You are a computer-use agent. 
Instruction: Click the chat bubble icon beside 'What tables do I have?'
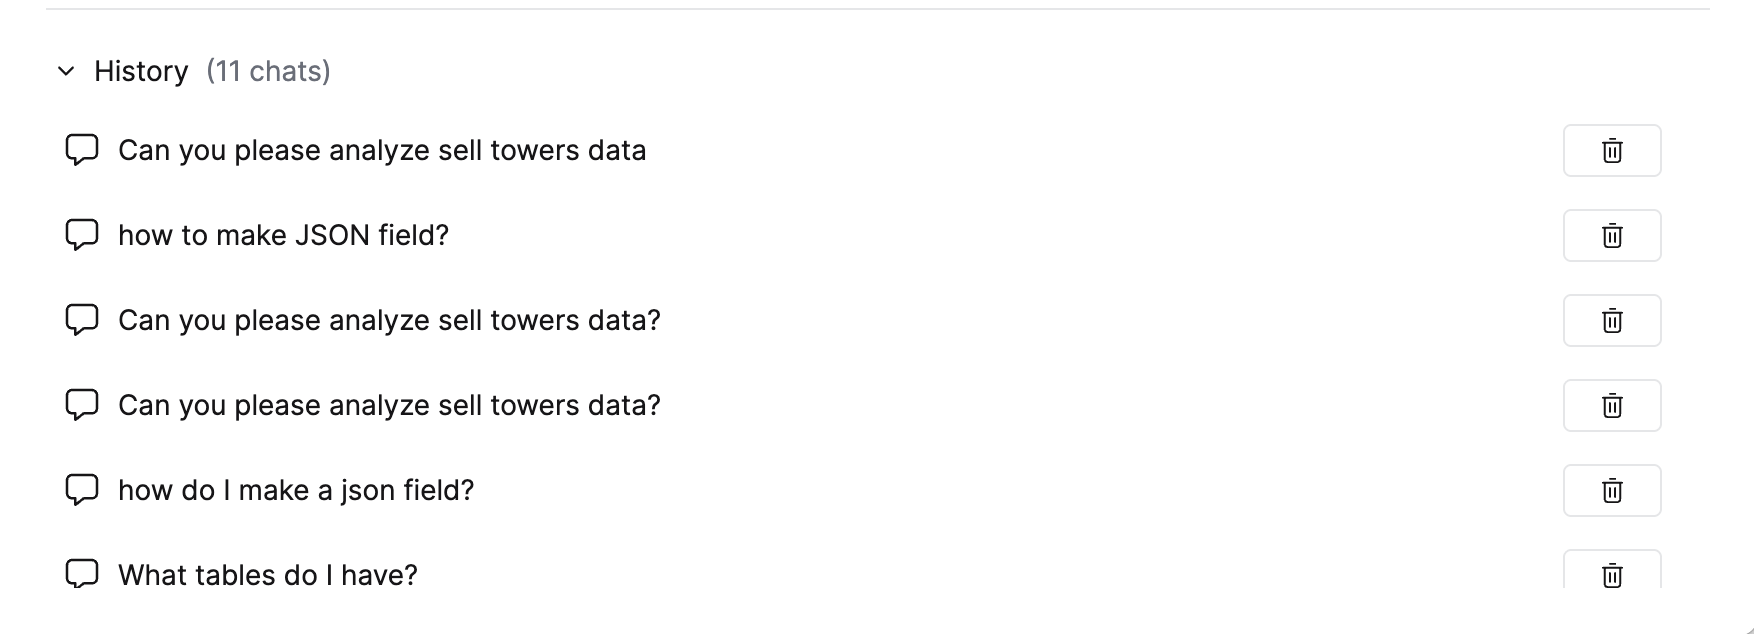pyautogui.click(x=82, y=575)
